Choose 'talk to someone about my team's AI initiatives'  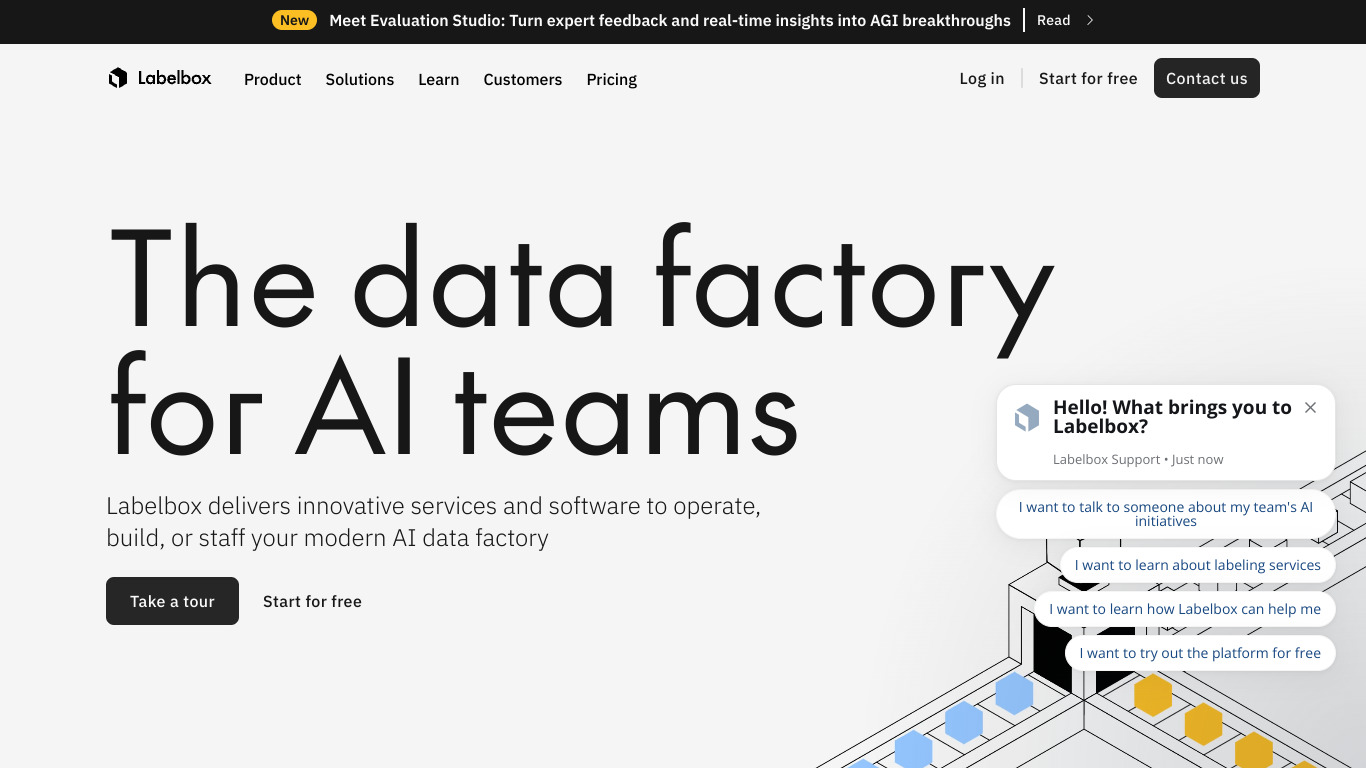click(1166, 514)
